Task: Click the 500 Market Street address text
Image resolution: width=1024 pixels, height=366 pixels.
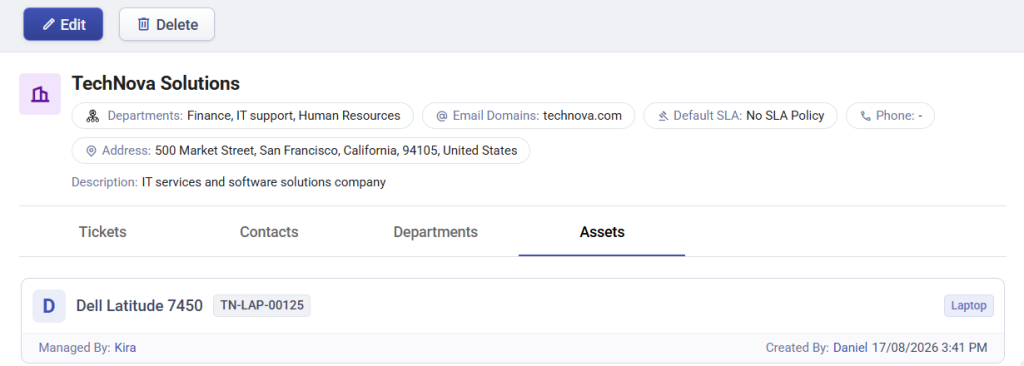Action: pos(336,150)
